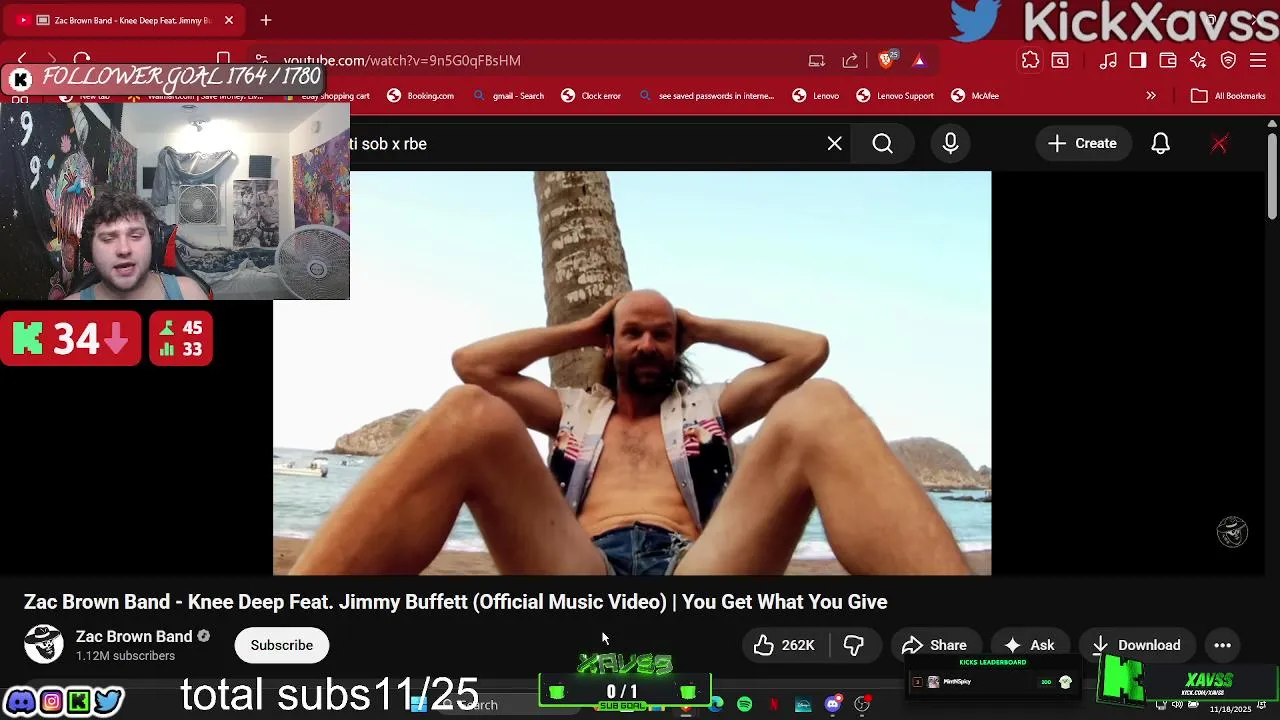
Task: Open YouTube notifications bell
Action: tap(1160, 144)
